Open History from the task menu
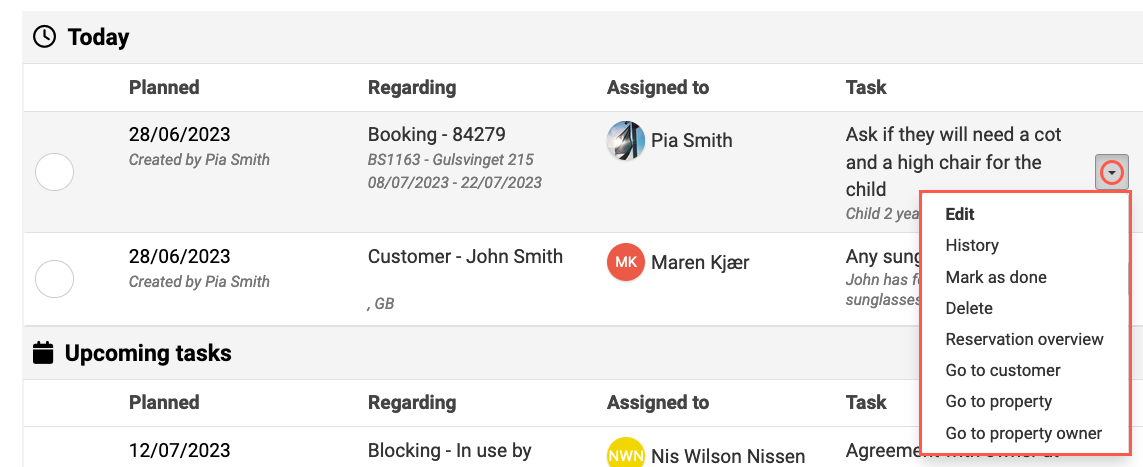Image resolution: width=1143 pixels, height=467 pixels. 972,246
